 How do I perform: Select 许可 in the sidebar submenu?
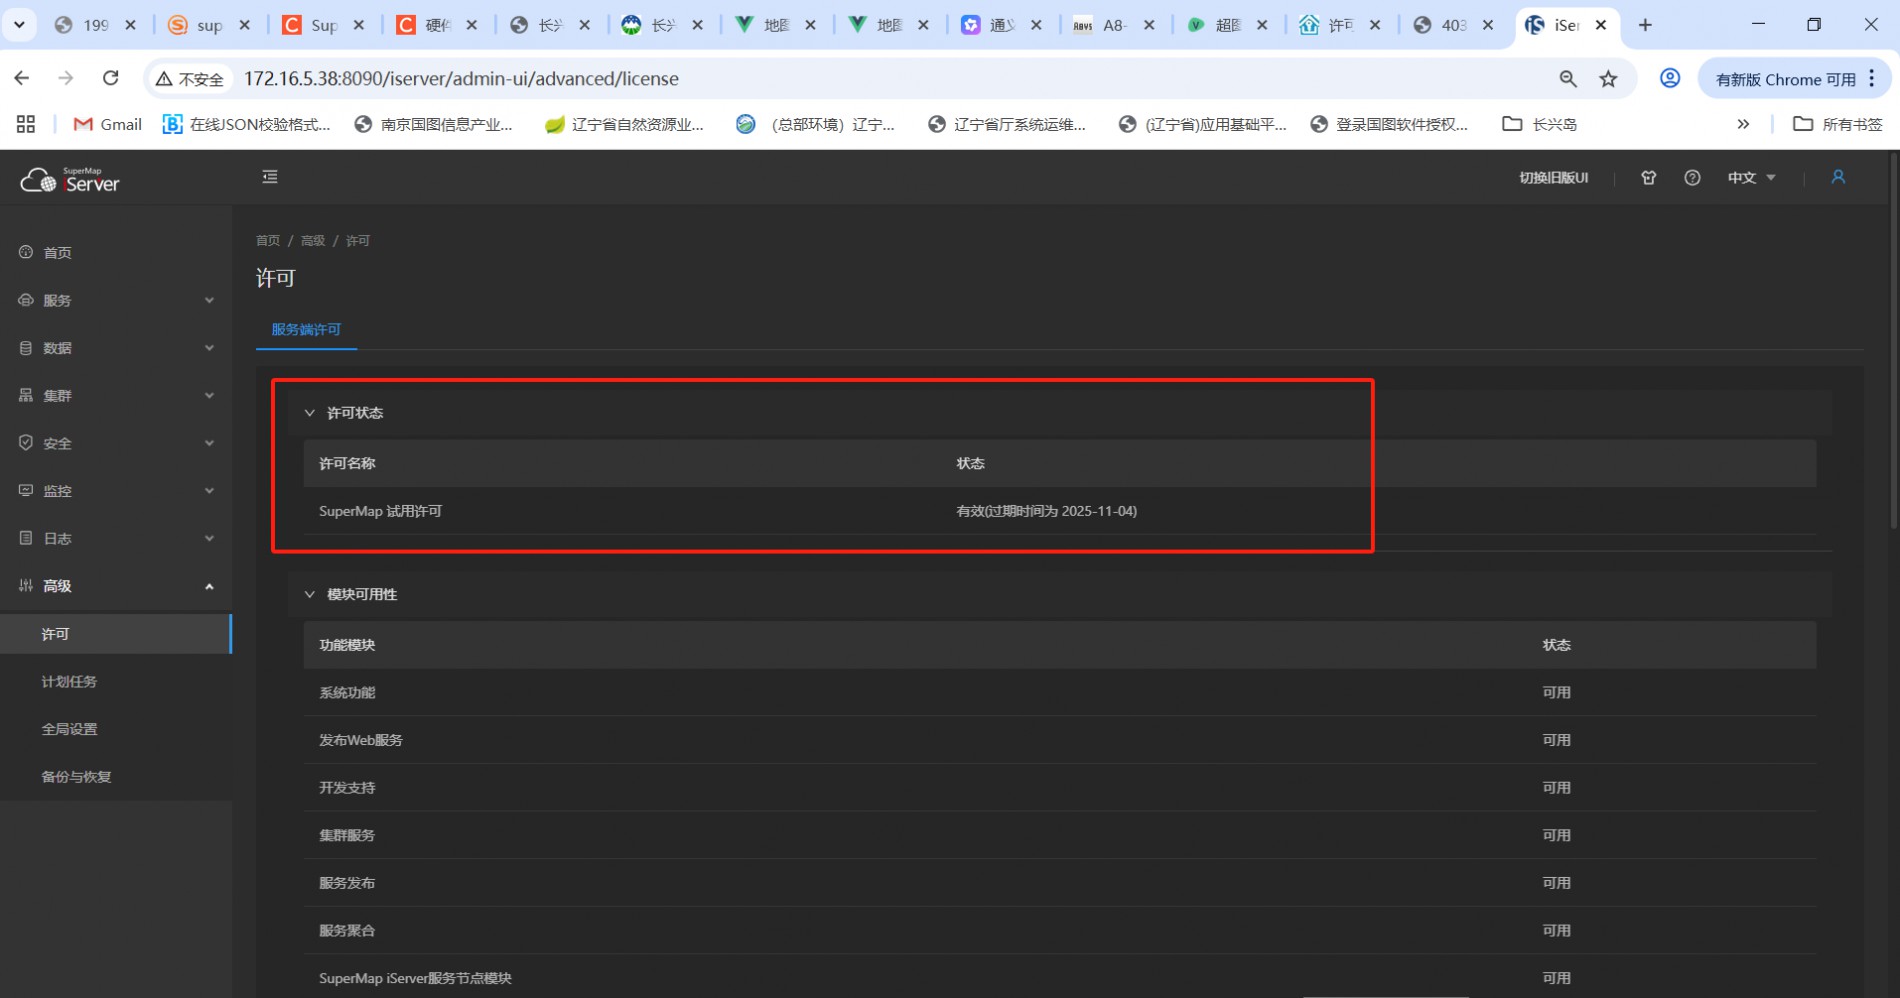click(115, 634)
